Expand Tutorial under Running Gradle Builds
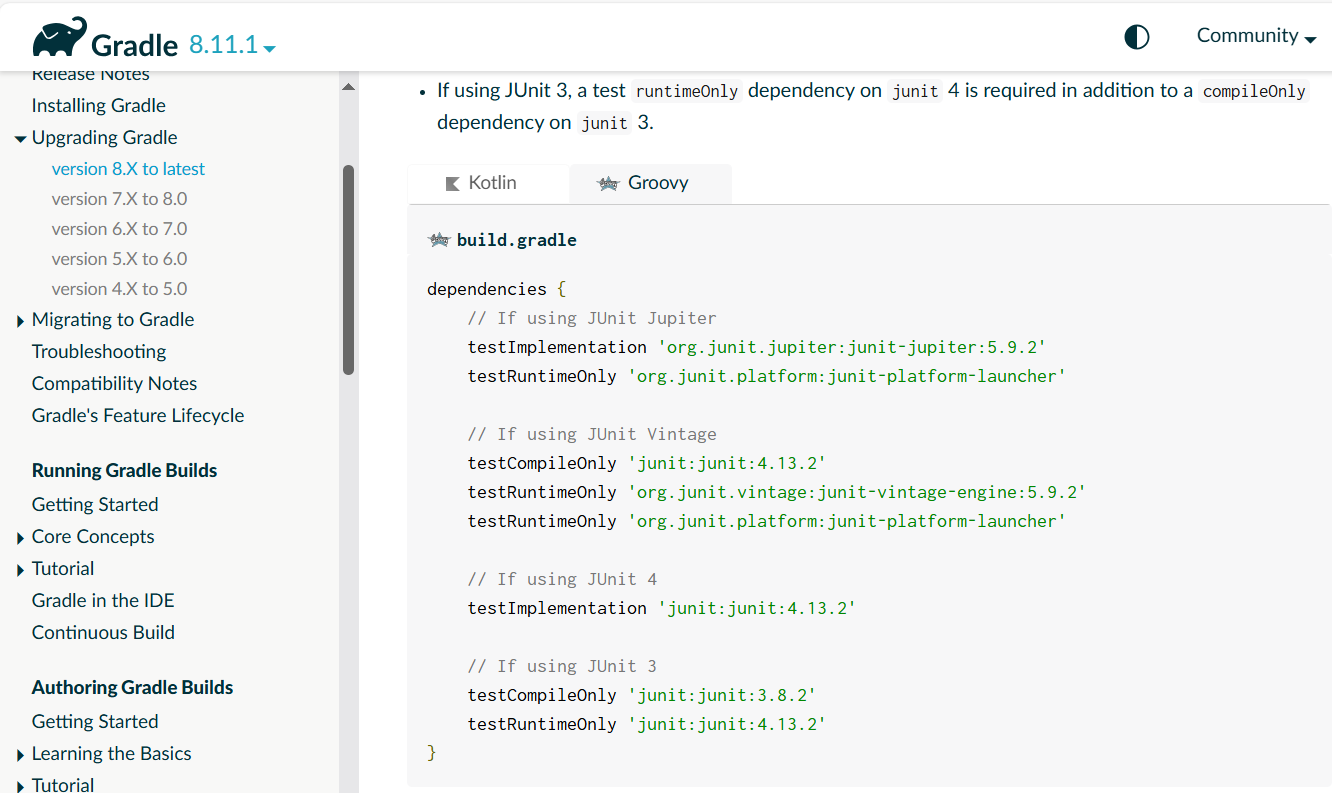1332x793 pixels. click(x=20, y=570)
